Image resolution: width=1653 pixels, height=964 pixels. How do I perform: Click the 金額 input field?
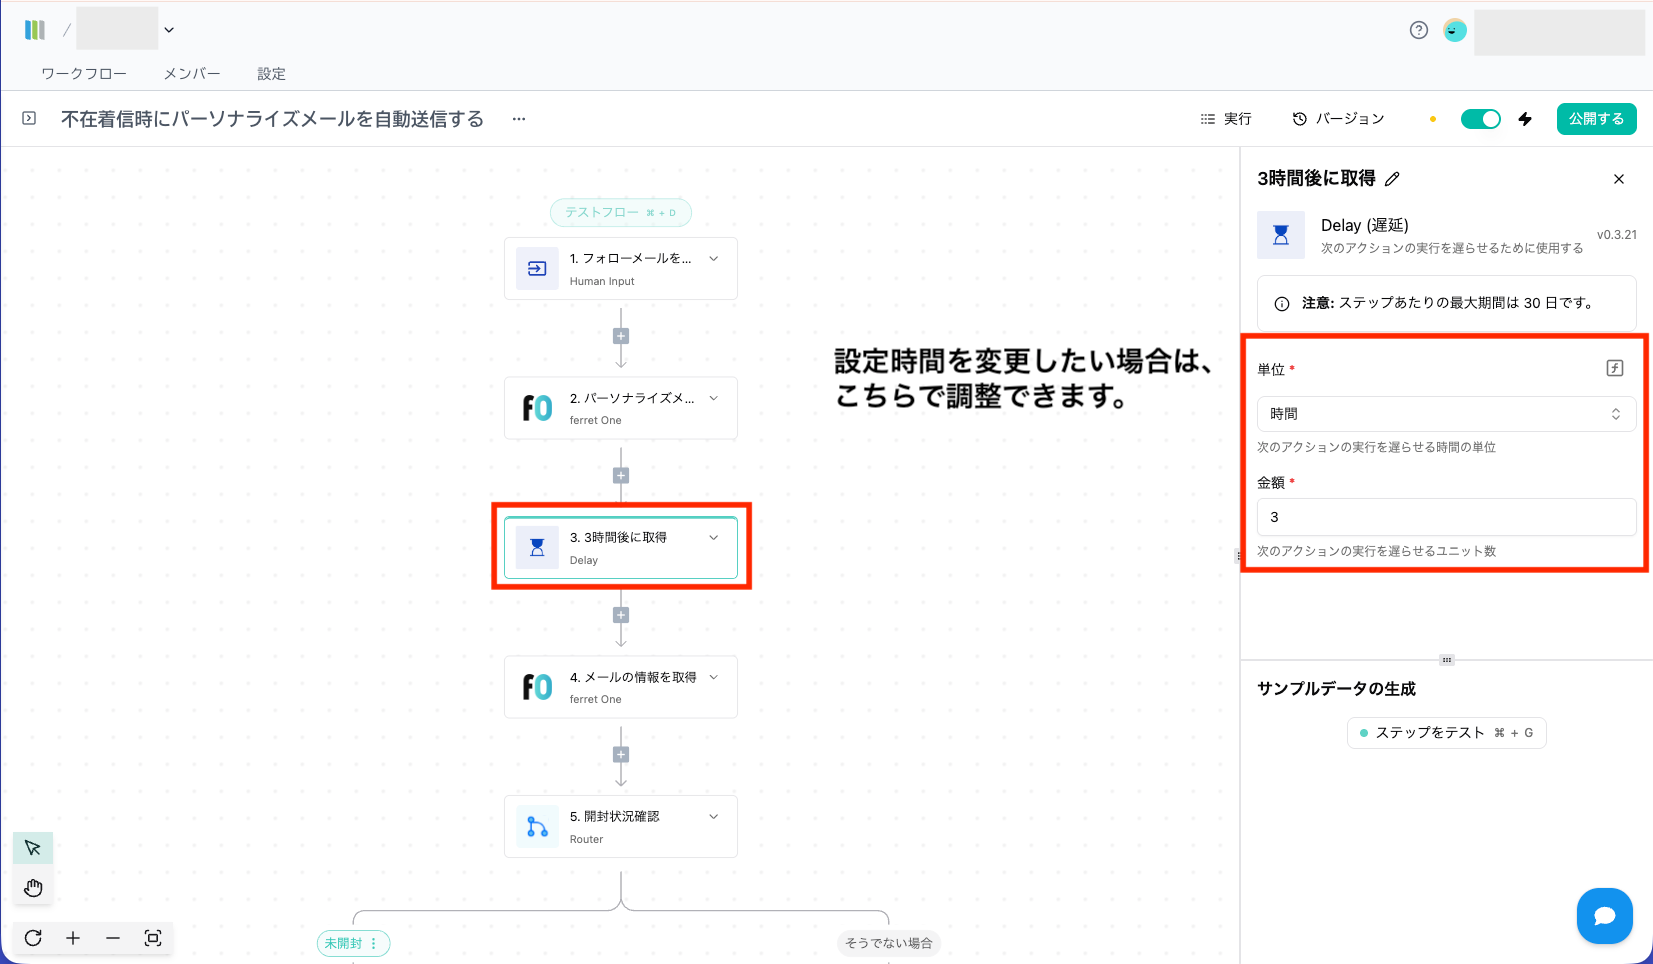pyautogui.click(x=1445, y=517)
